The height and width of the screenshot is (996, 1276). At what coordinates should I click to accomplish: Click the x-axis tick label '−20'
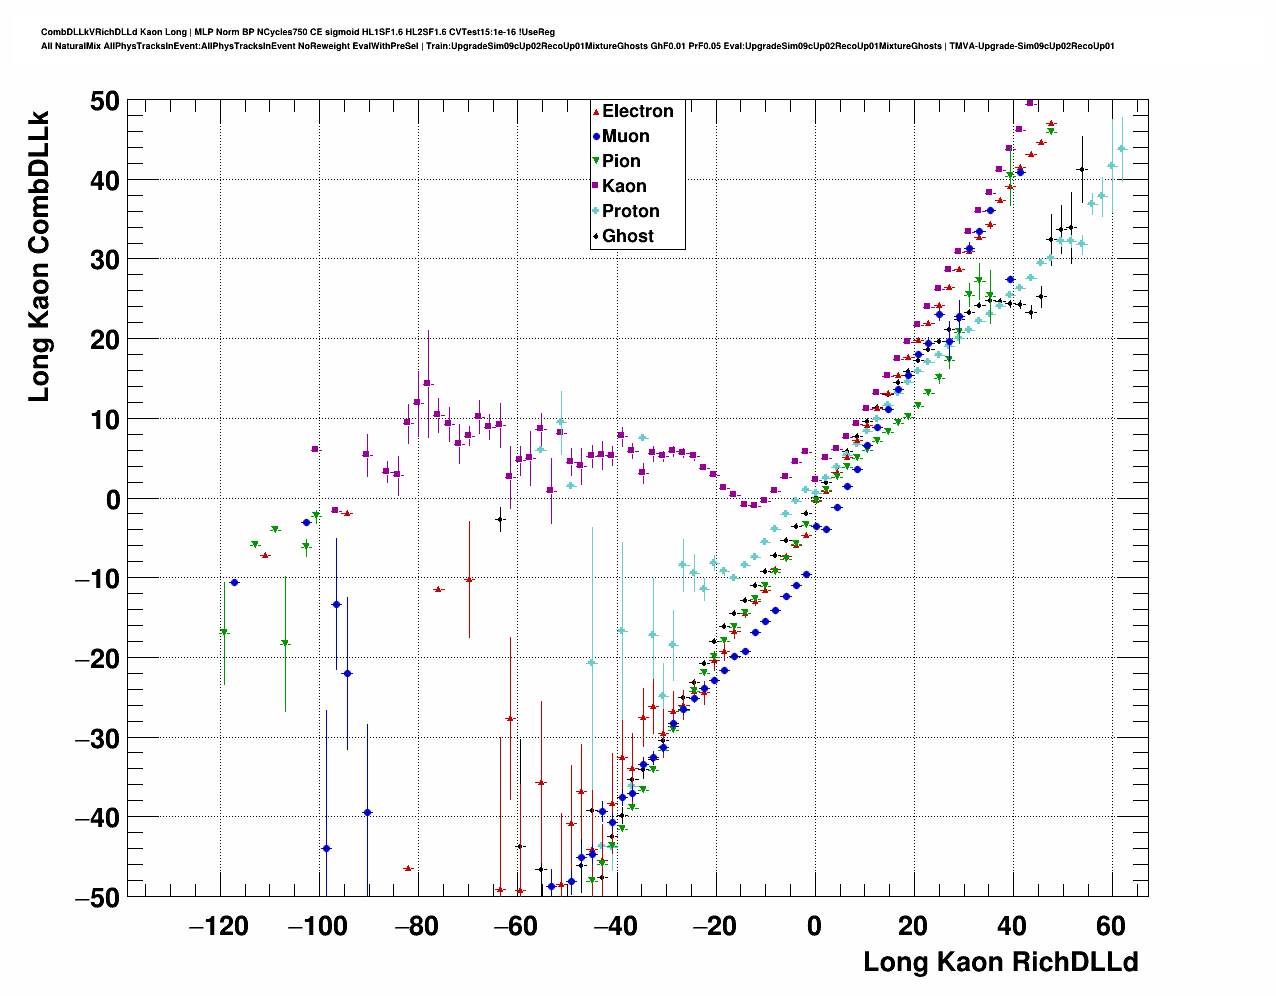tap(713, 926)
